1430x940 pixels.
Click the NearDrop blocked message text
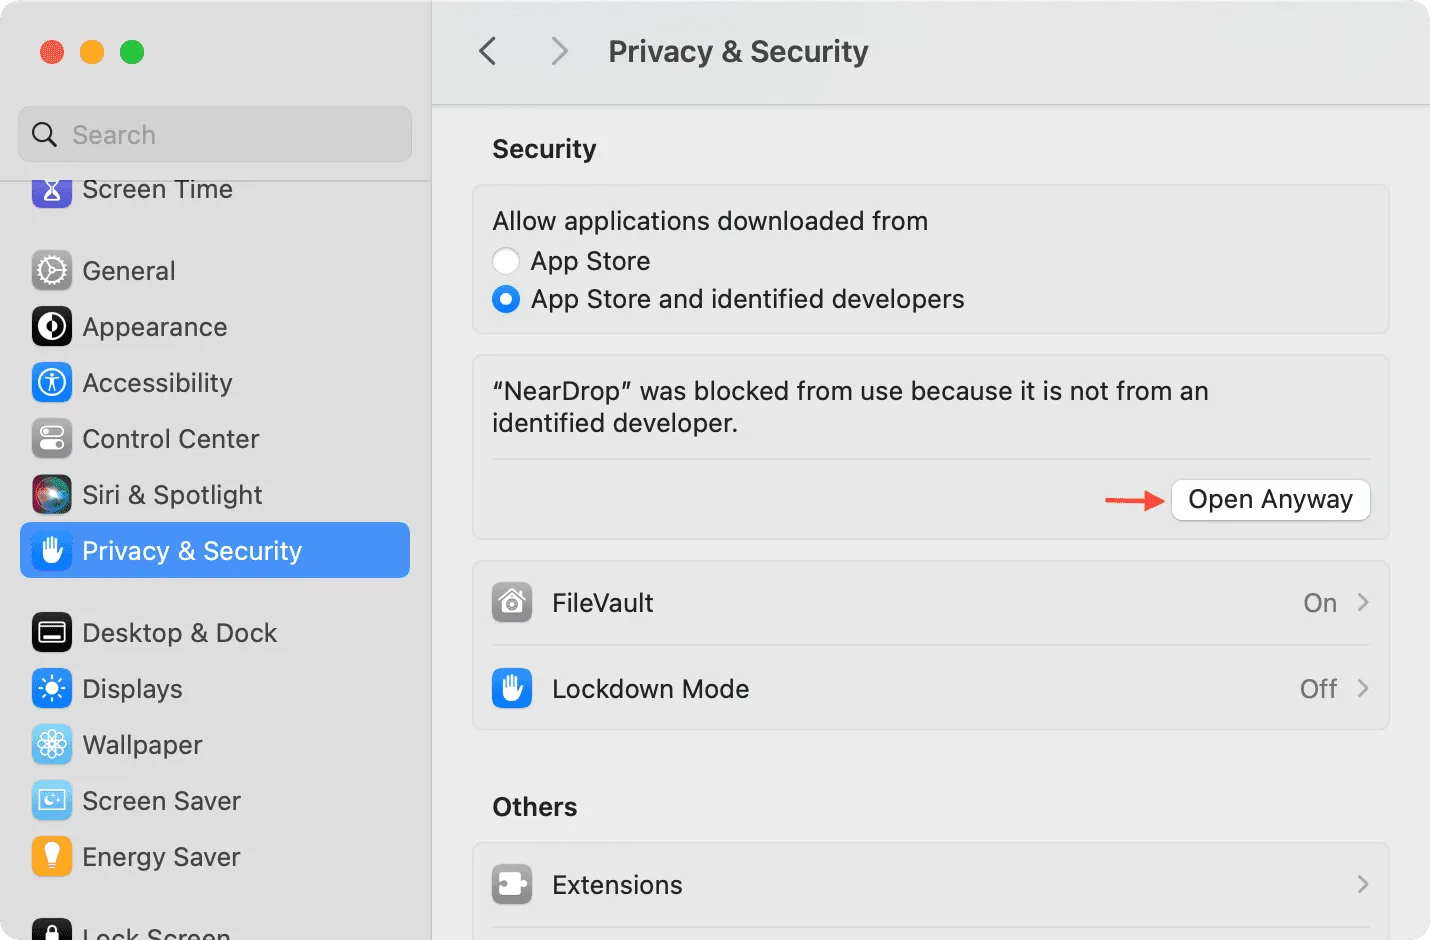(x=850, y=407)
